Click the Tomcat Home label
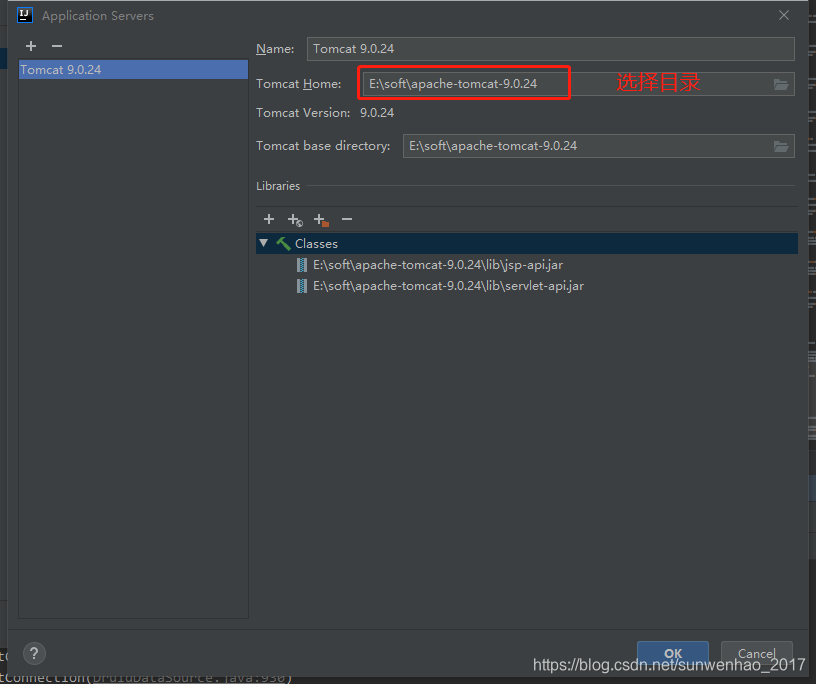The width and height of the screenshot is (816, 684). (298, 84)
